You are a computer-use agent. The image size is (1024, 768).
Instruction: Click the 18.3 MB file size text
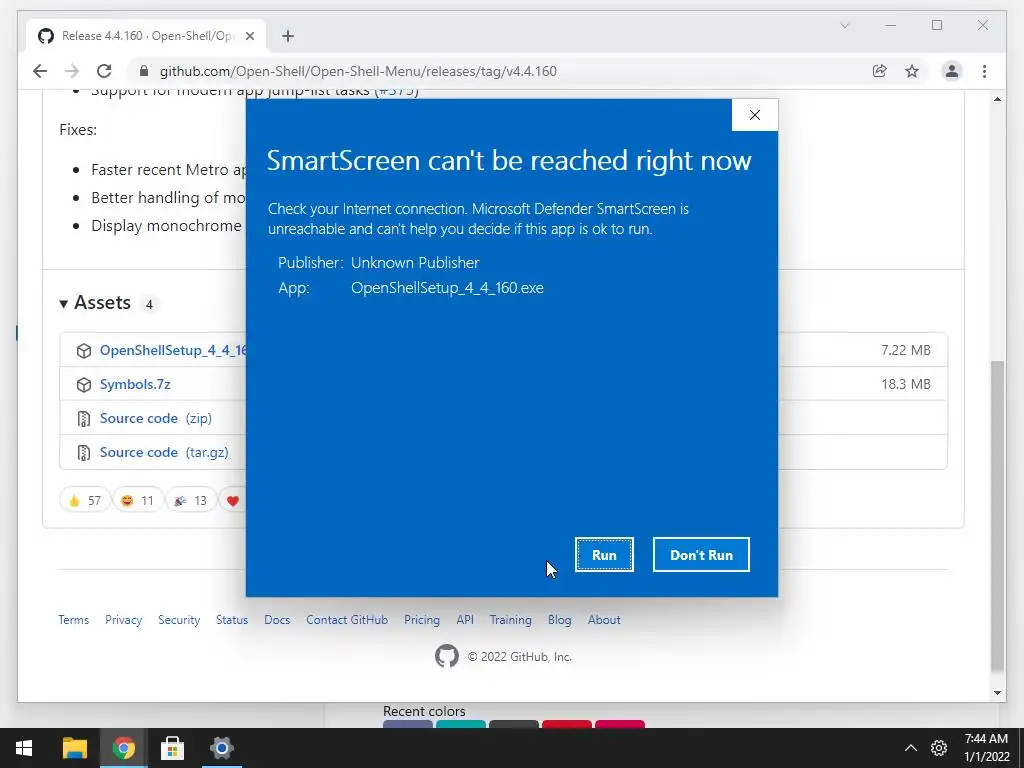tap(906, 384)
